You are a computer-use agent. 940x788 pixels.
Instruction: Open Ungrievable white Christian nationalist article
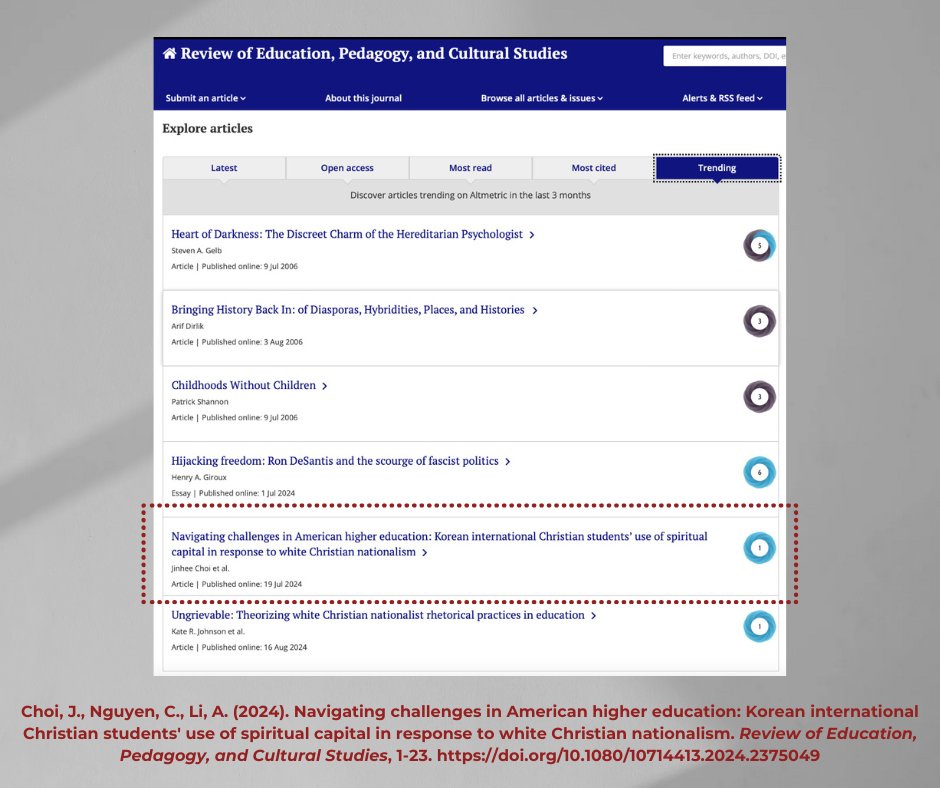(x=384, y=615)
